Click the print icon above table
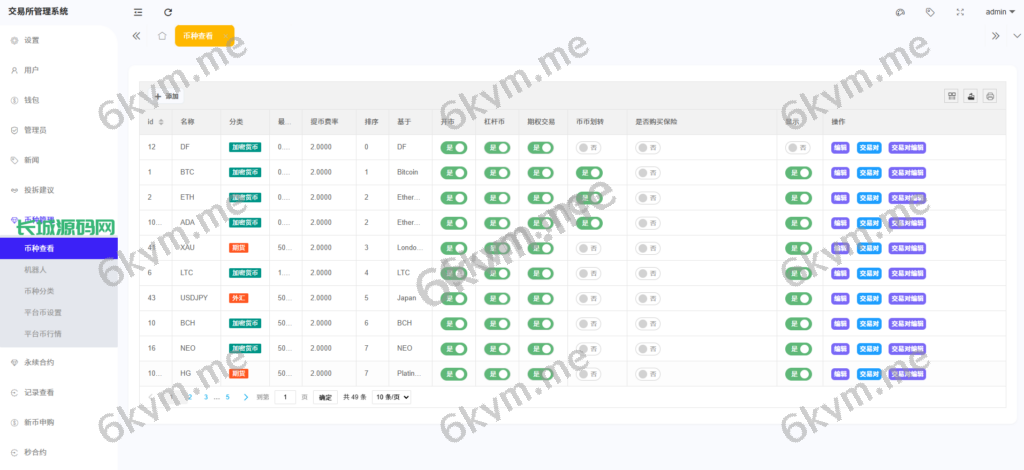Screen dimensions: 1024x470 [x=990, y=96]
